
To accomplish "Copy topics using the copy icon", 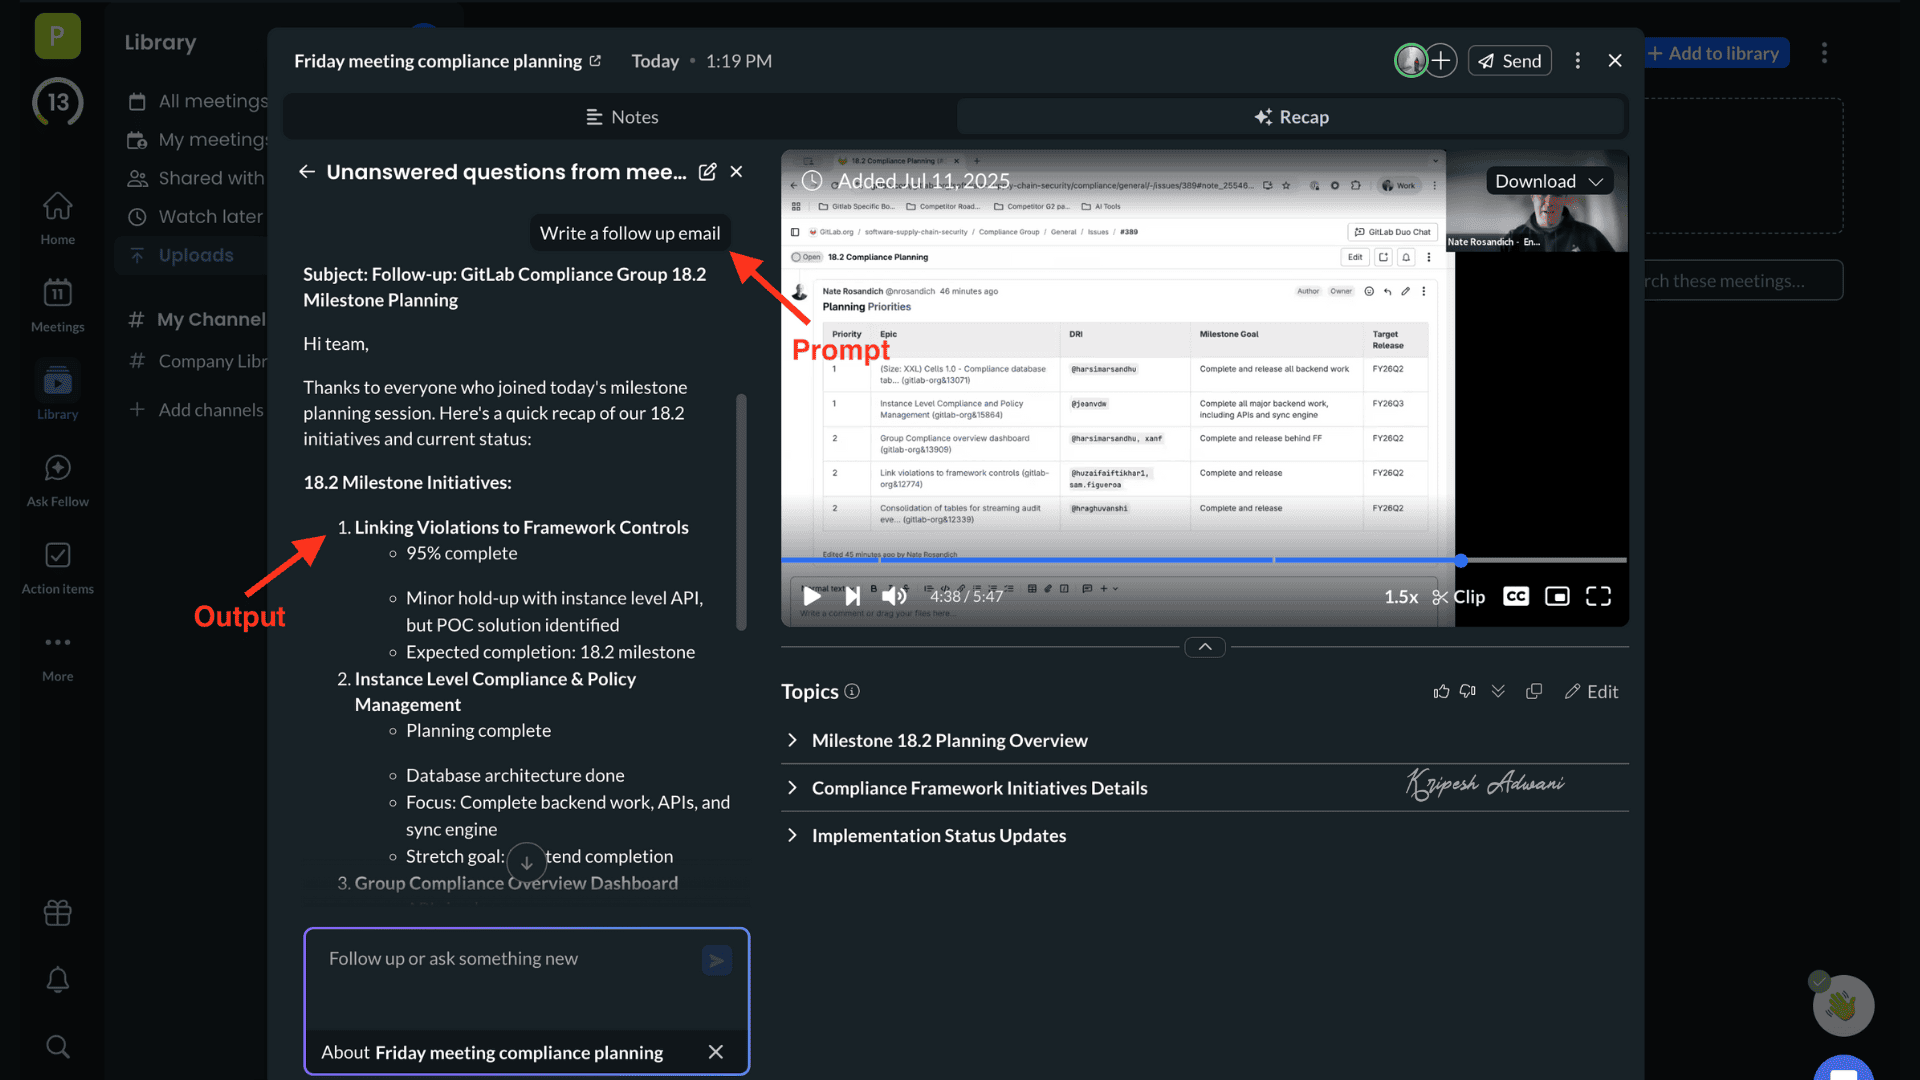I will pos(1534,691).
